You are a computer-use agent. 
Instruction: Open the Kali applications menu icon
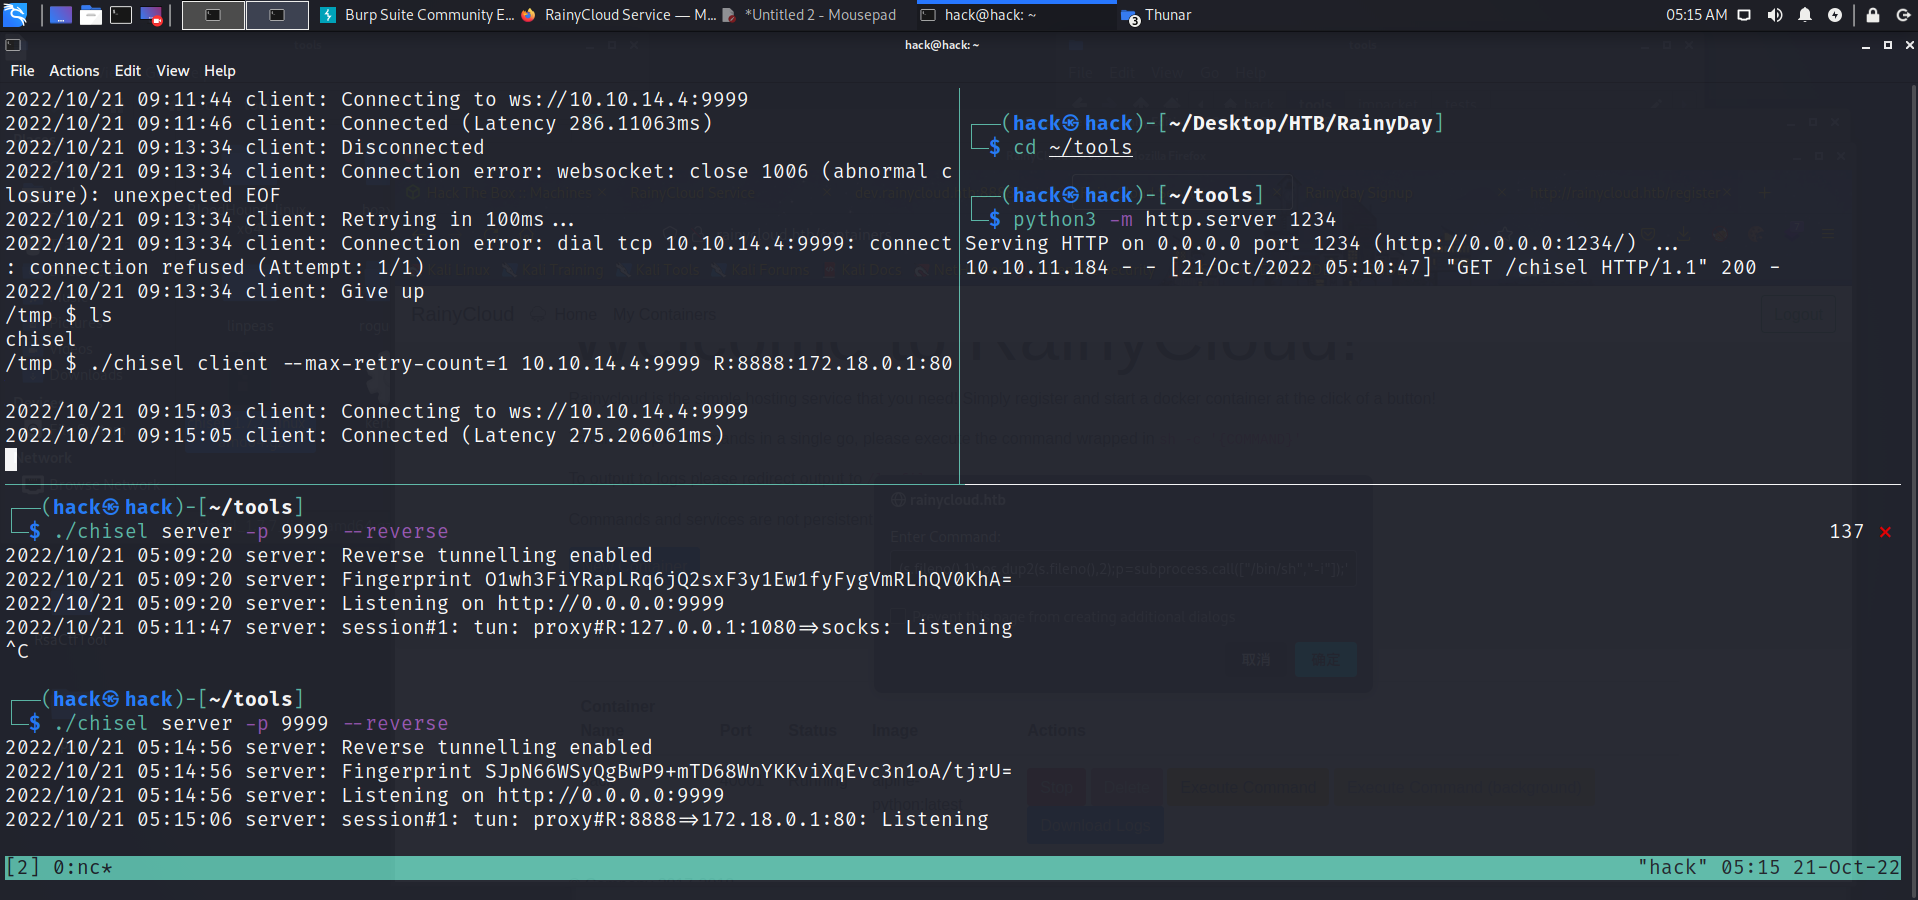click(15, 15)
